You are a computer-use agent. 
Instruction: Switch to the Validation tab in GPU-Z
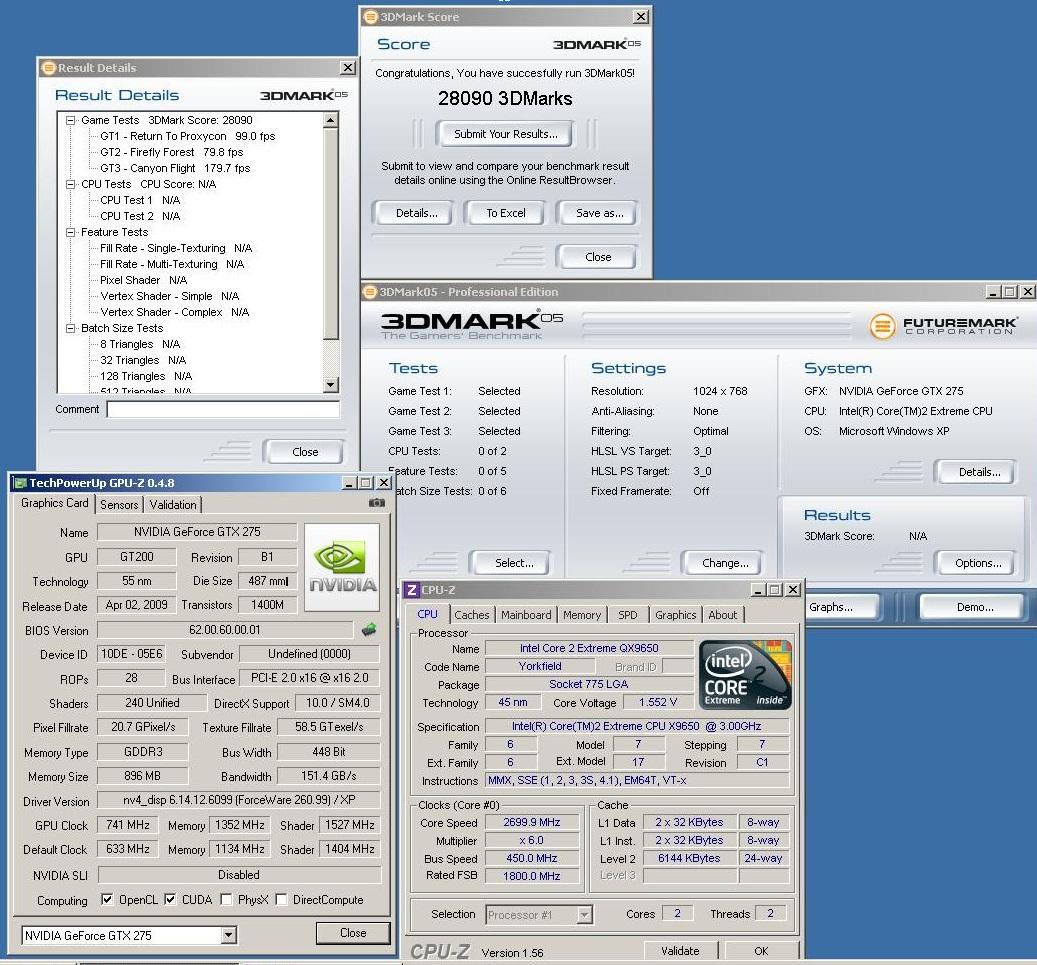tap(173, 505)
